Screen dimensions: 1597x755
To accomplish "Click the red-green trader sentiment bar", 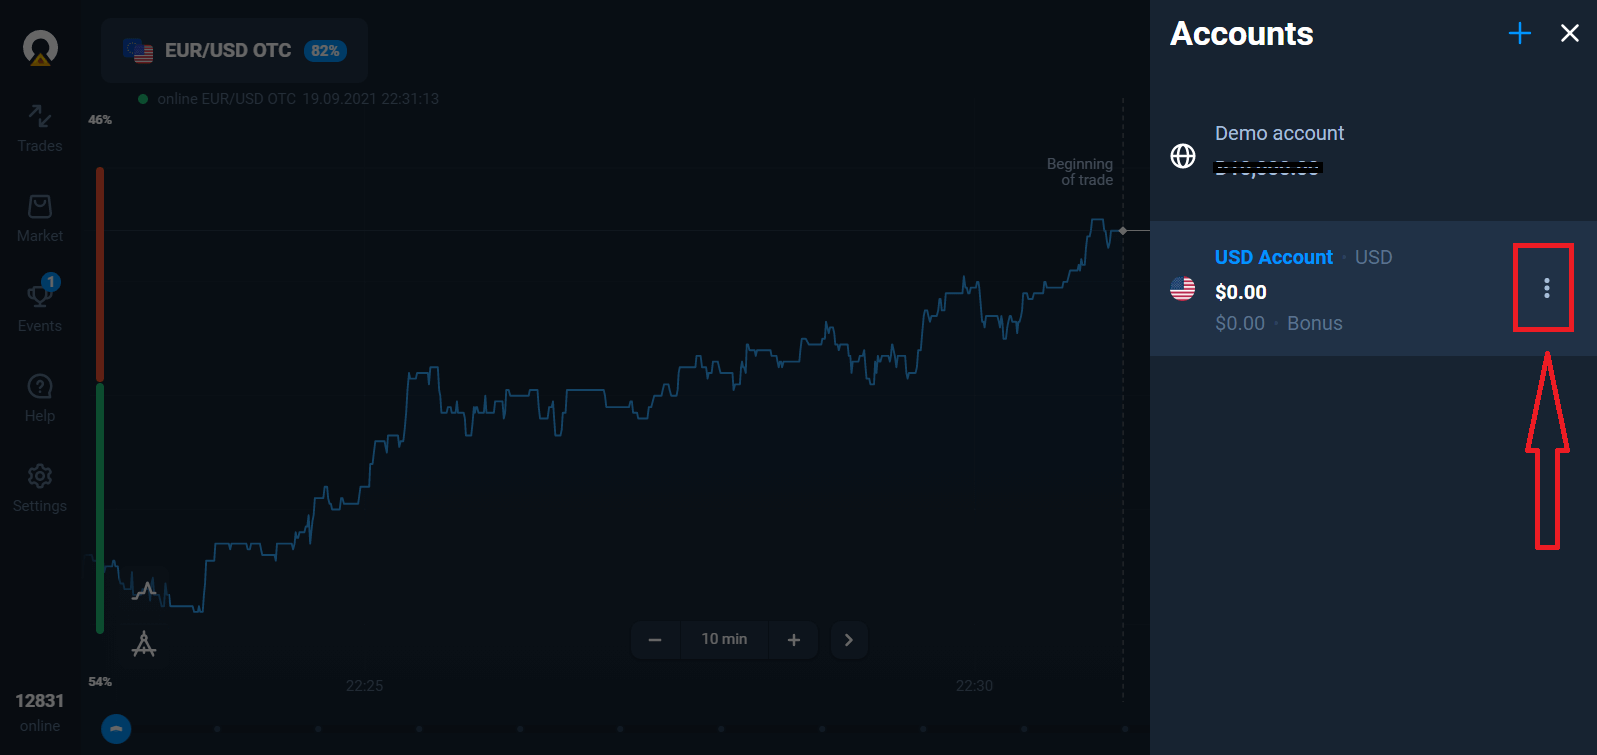I will tap(100, 400).
